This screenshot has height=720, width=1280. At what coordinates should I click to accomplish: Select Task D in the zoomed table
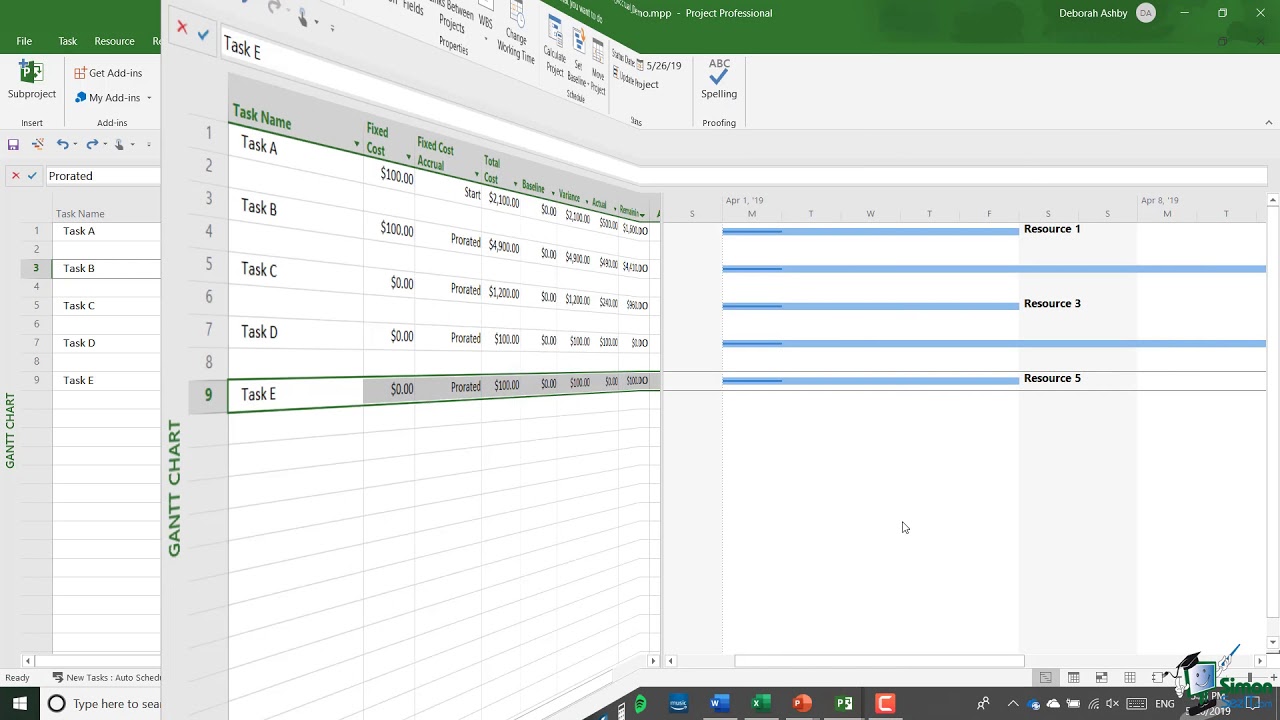pyautogui.click(x=259, y=332)
